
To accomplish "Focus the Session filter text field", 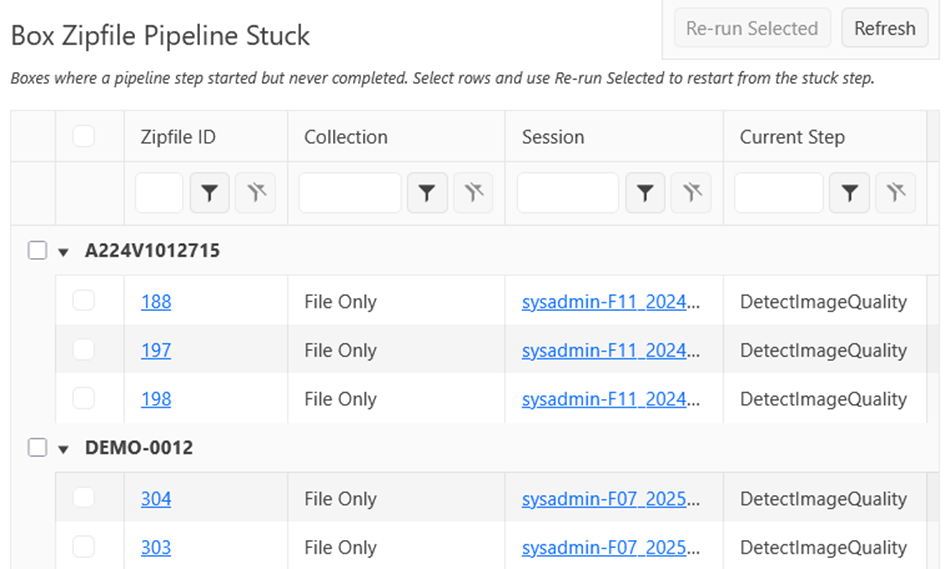I will click(568, 193).
